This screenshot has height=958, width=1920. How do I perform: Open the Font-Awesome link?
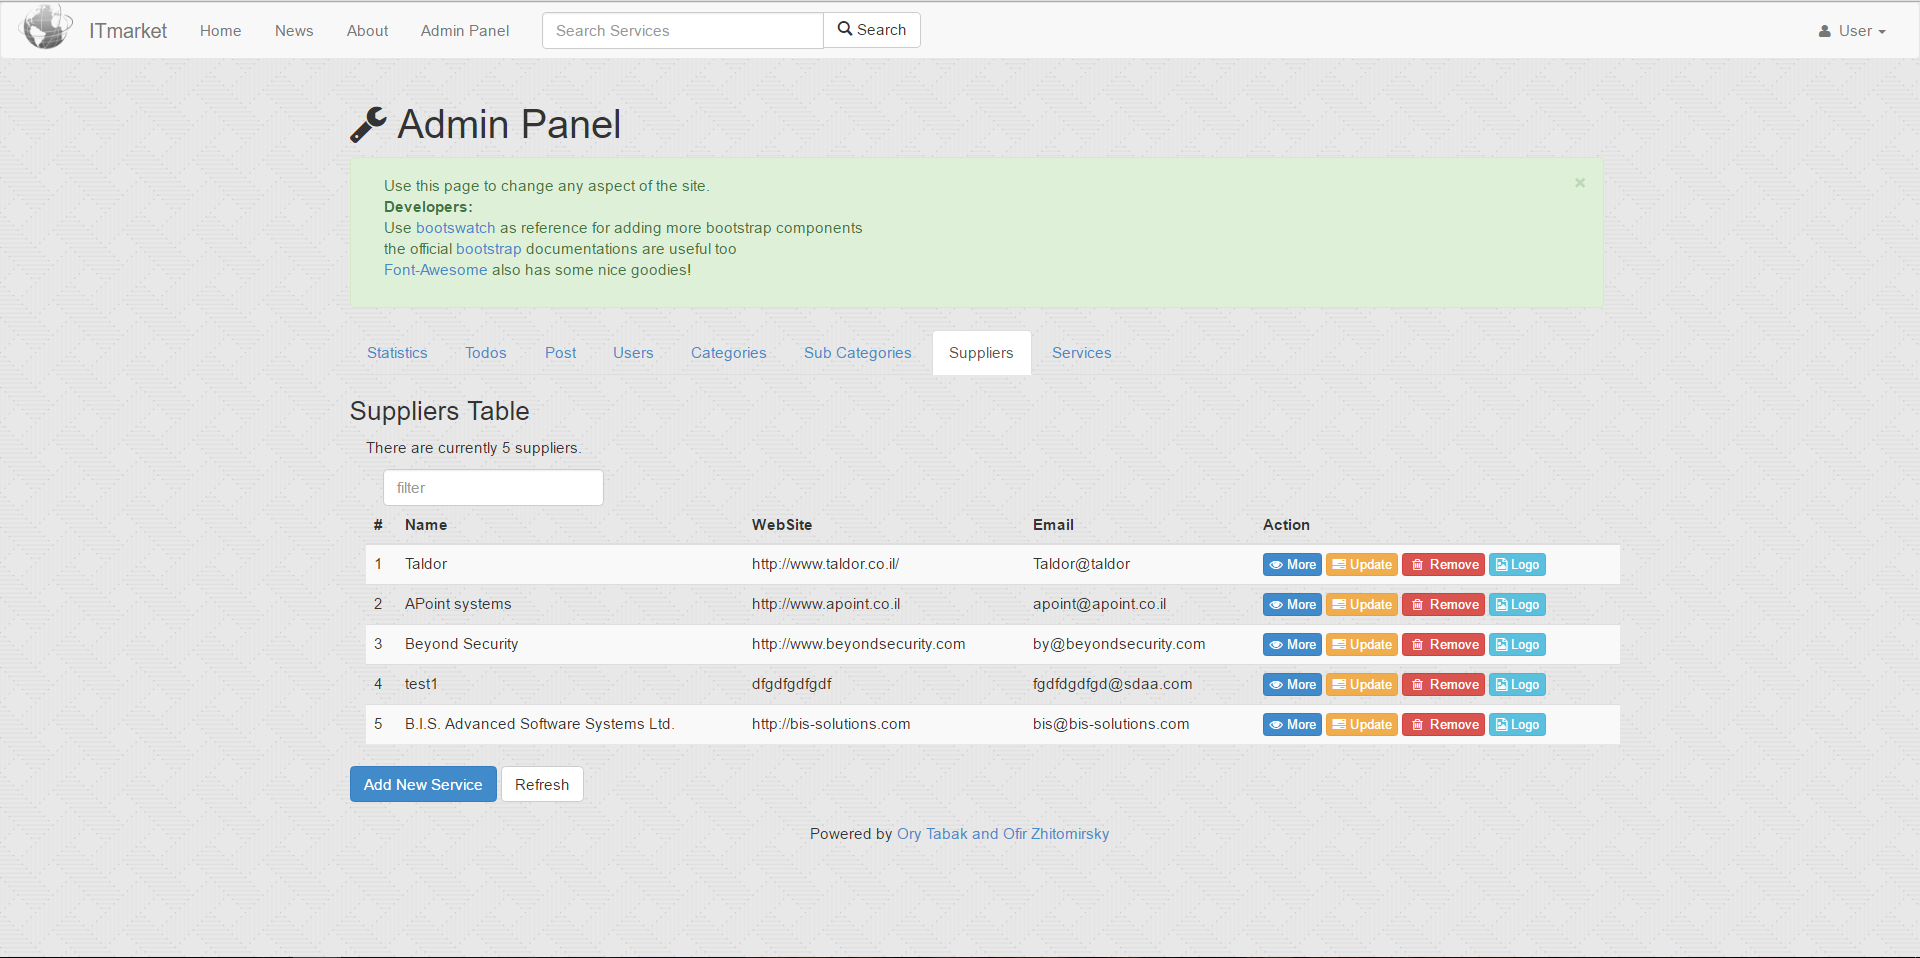(436, 270)
